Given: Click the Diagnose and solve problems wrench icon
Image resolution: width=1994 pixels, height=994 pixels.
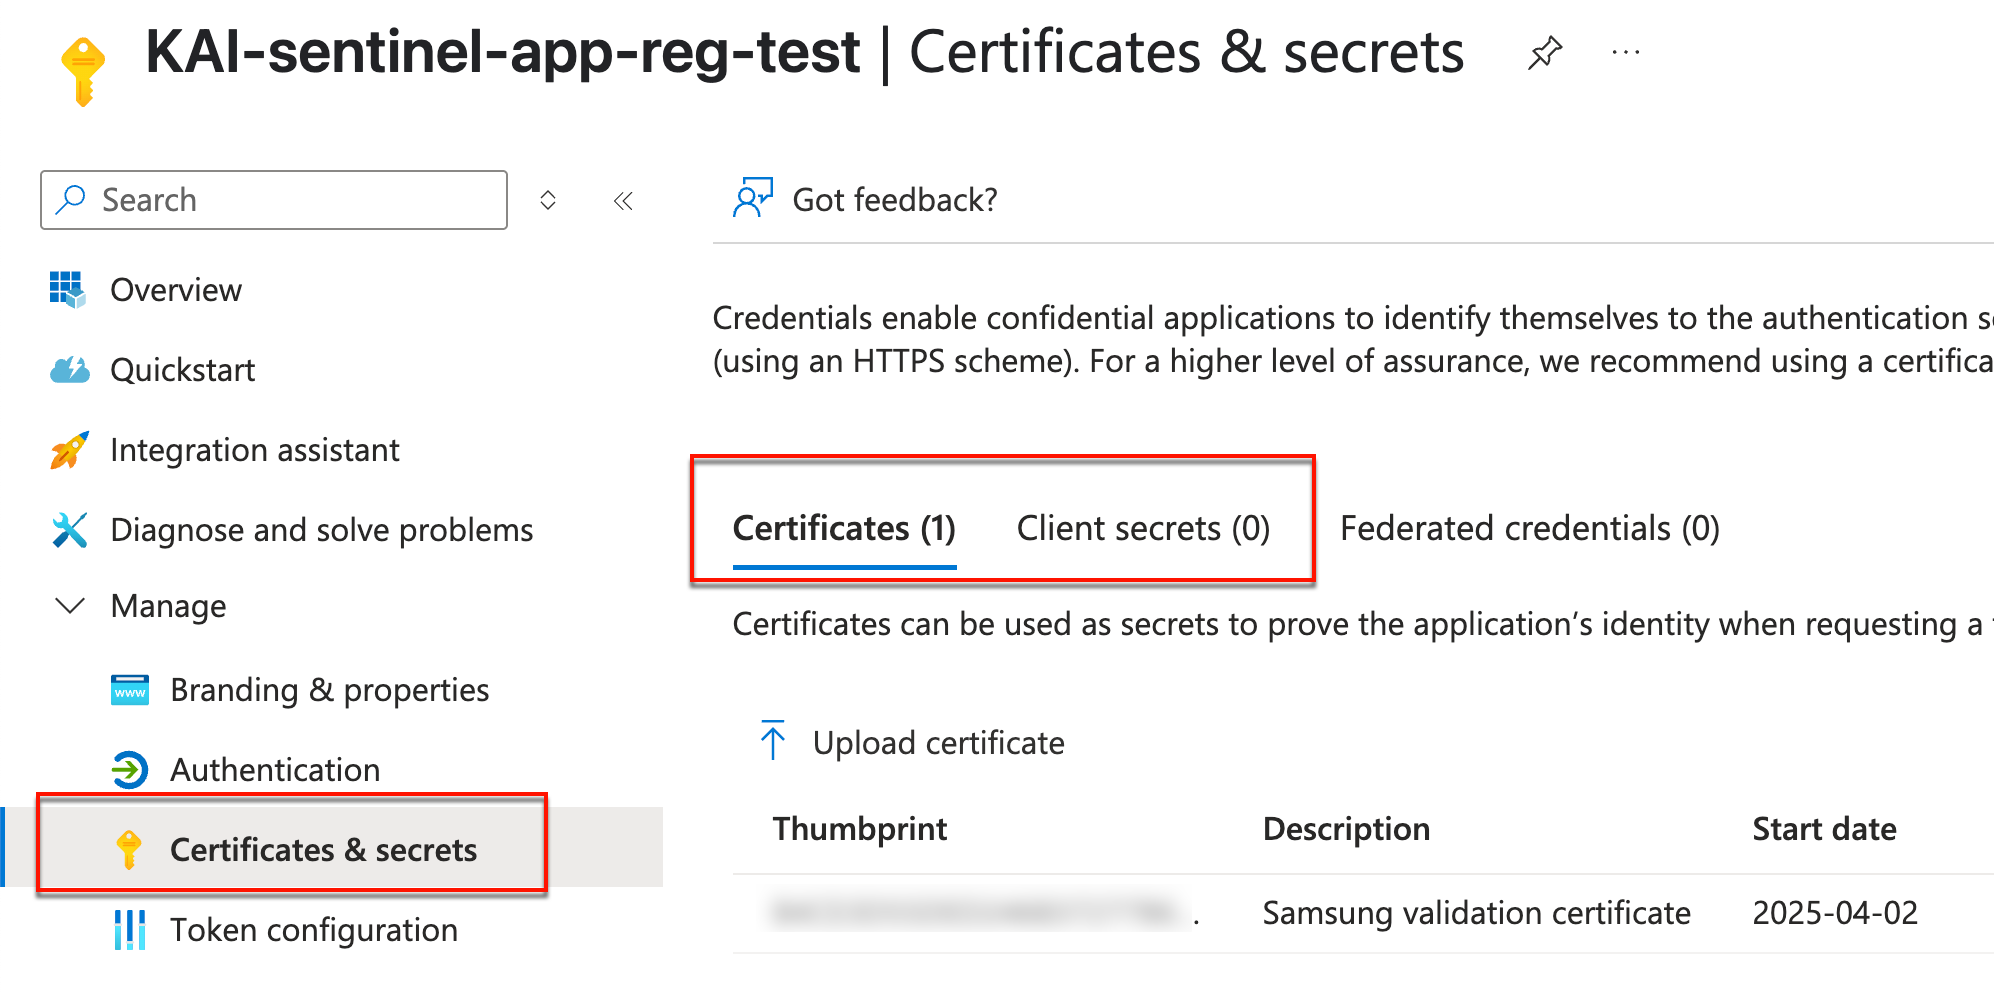Looking at the screenshot, I should [69, 530].
